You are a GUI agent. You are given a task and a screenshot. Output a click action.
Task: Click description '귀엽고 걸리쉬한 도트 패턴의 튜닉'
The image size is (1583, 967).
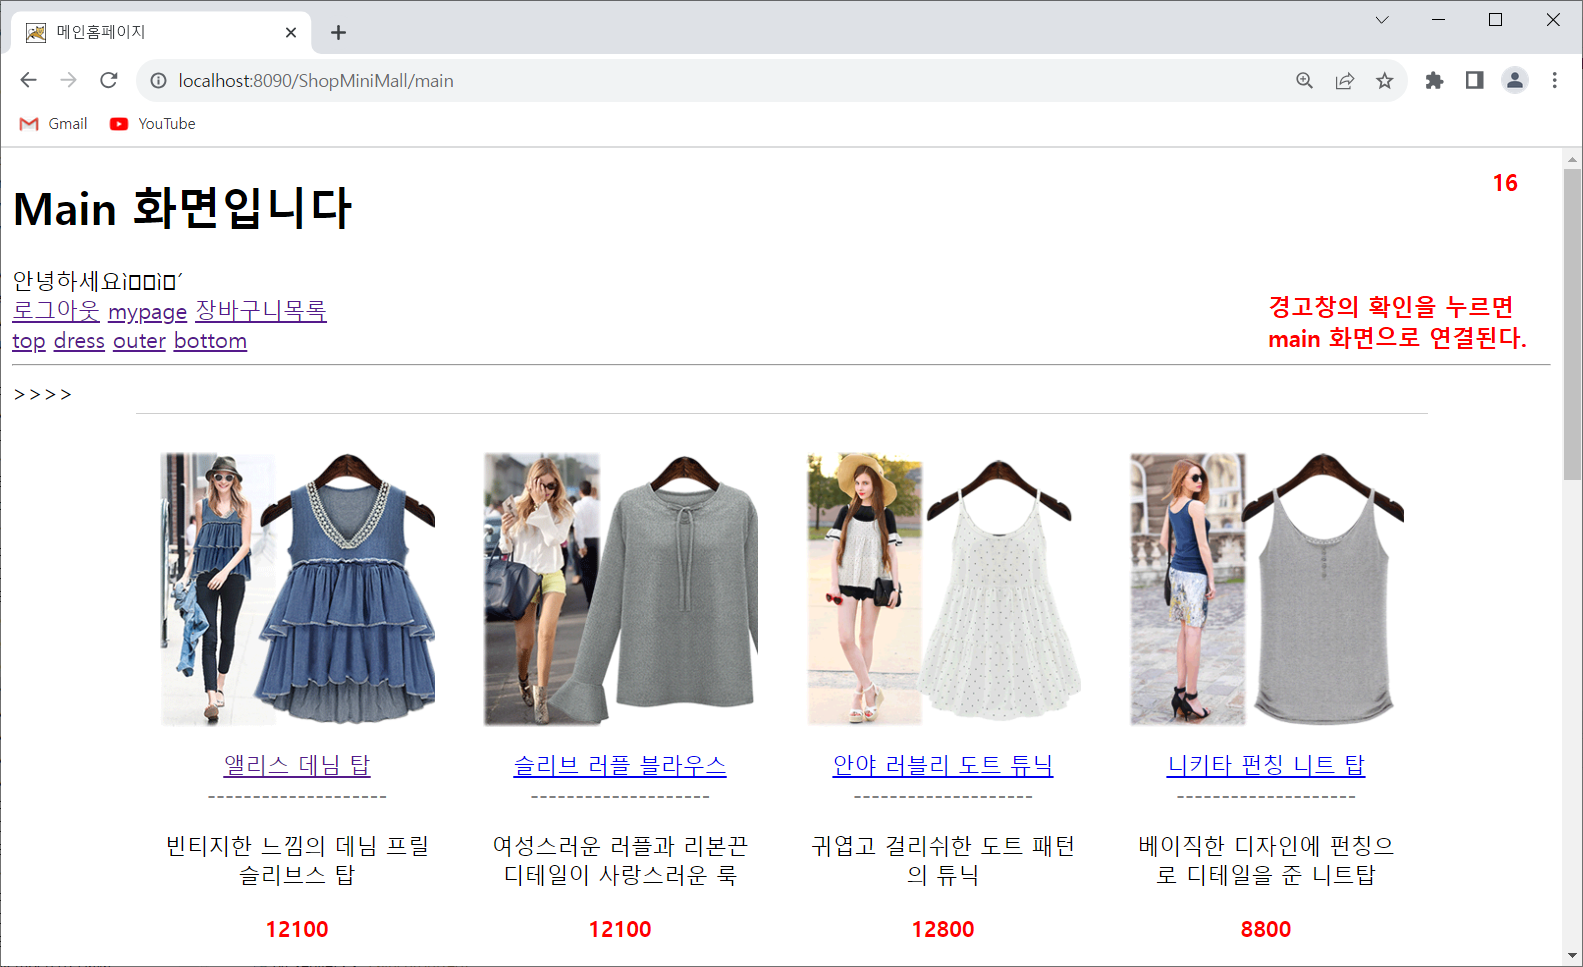coord(943,860)
